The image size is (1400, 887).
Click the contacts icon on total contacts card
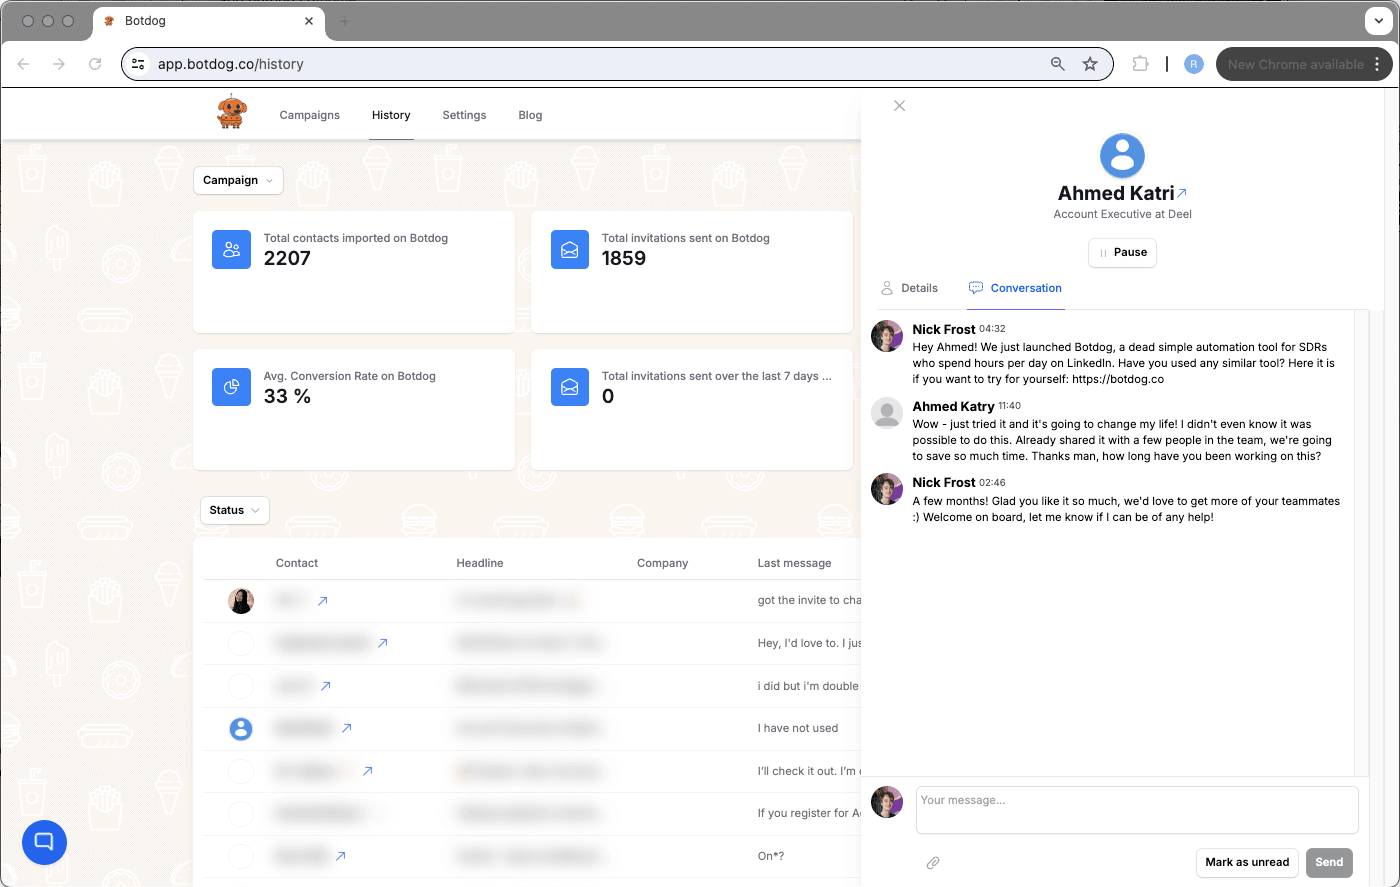231,249
